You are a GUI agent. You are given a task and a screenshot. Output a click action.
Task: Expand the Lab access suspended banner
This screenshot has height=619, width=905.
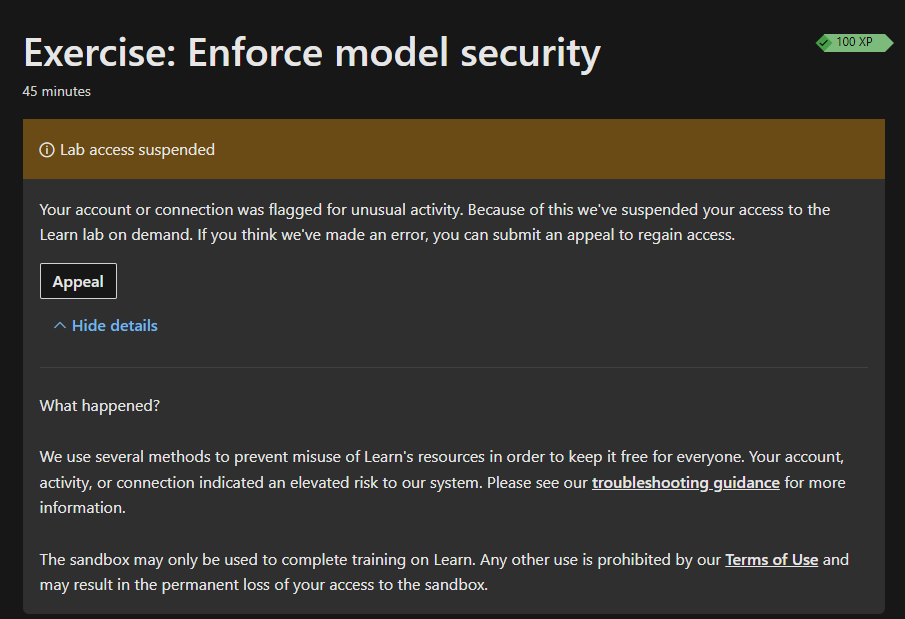pyautogui.click(x=452, y=149)
